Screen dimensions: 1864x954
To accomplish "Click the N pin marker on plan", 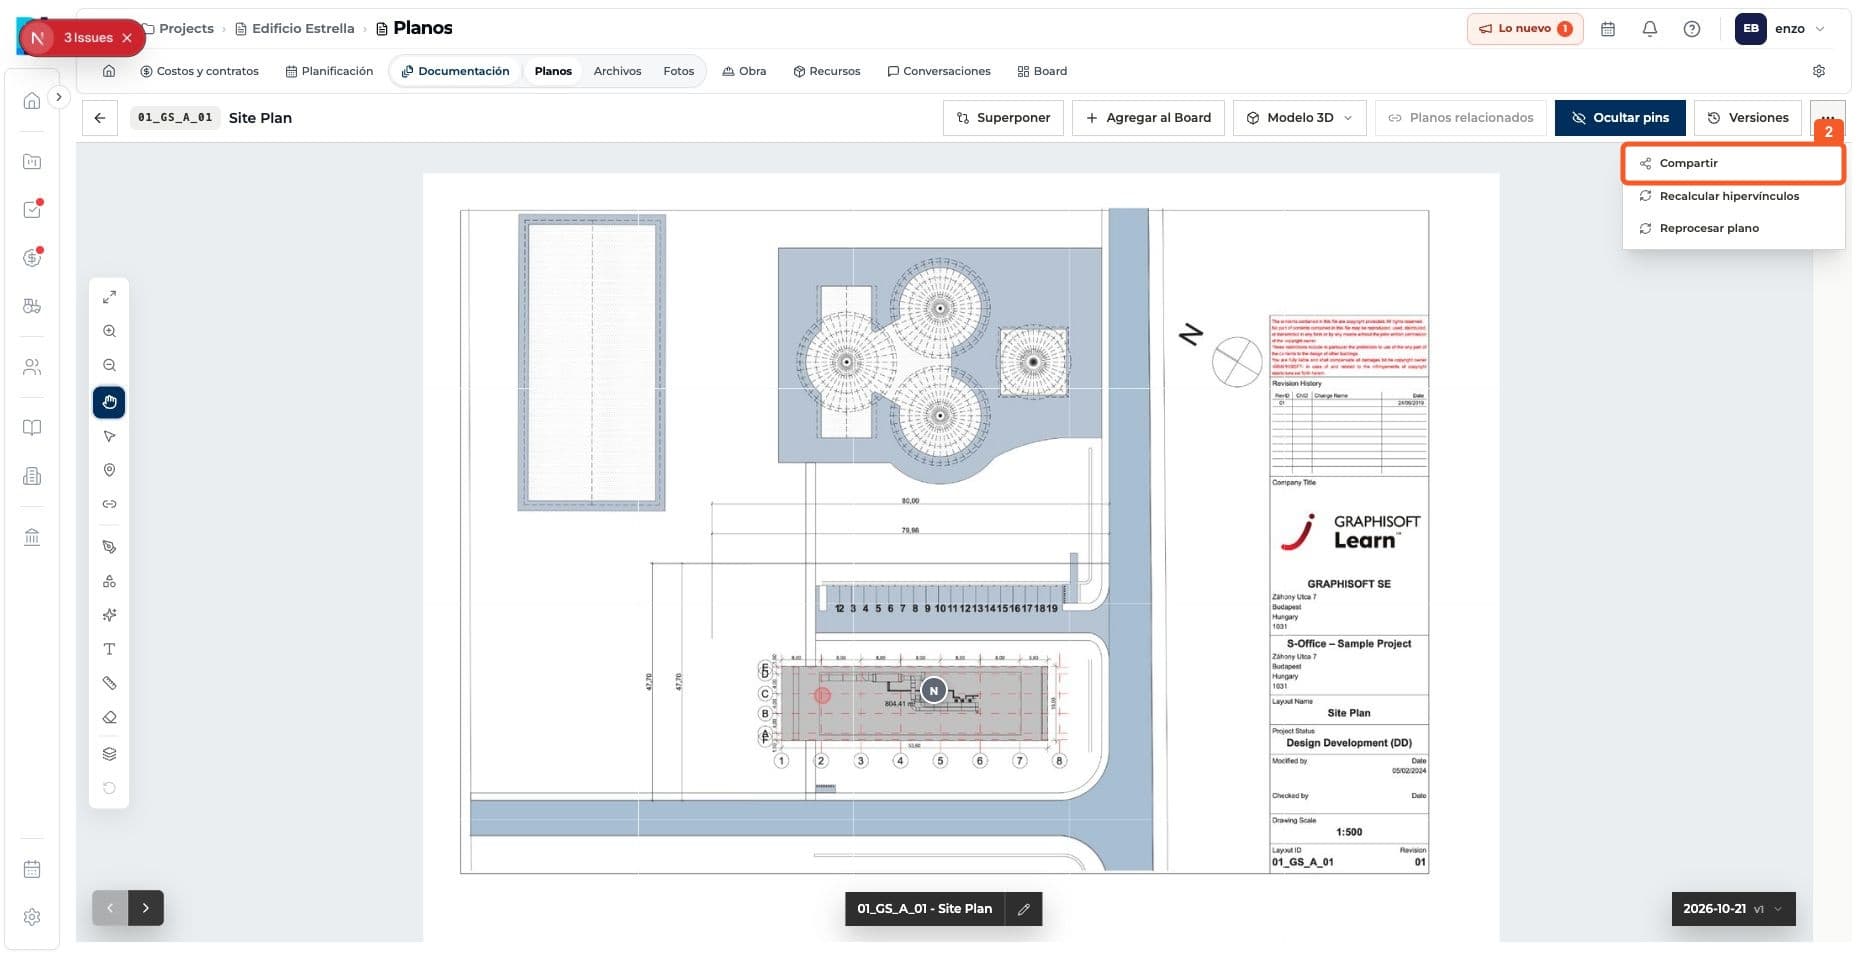I will pos(933,691).
